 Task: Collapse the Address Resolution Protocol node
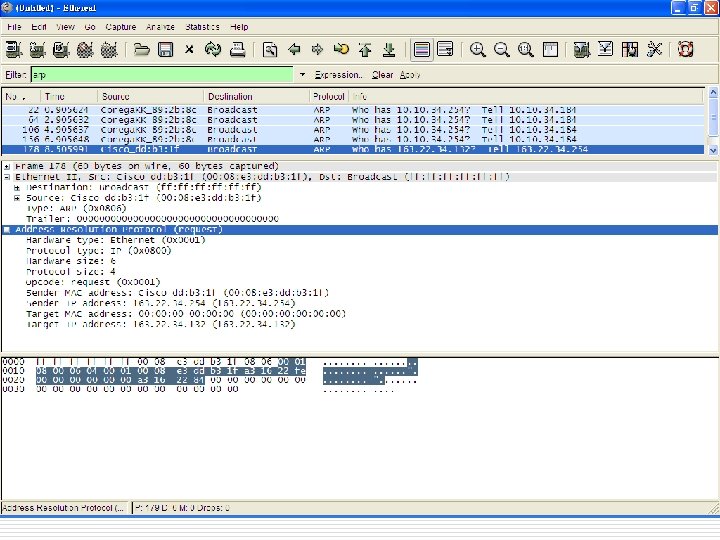pos(7,230)
